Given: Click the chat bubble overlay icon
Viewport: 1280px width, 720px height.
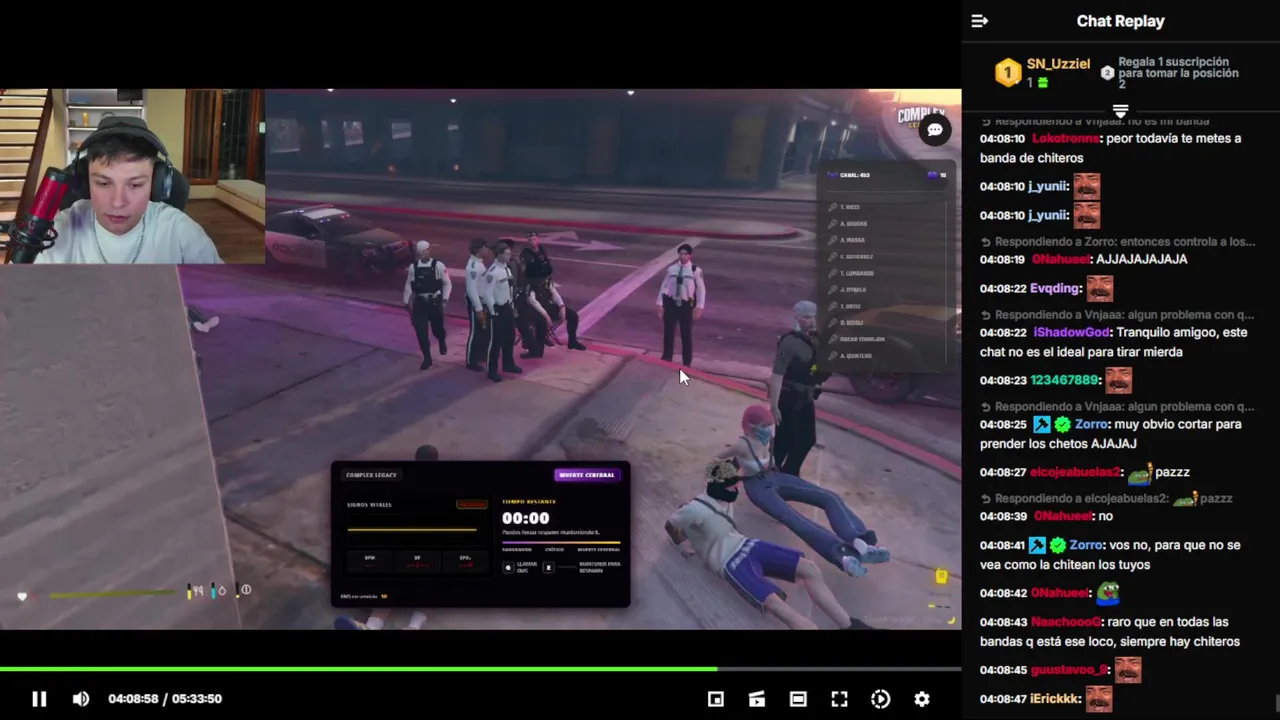Looking at the screenshot, I should pyautogui.click(x=934, y=130).
